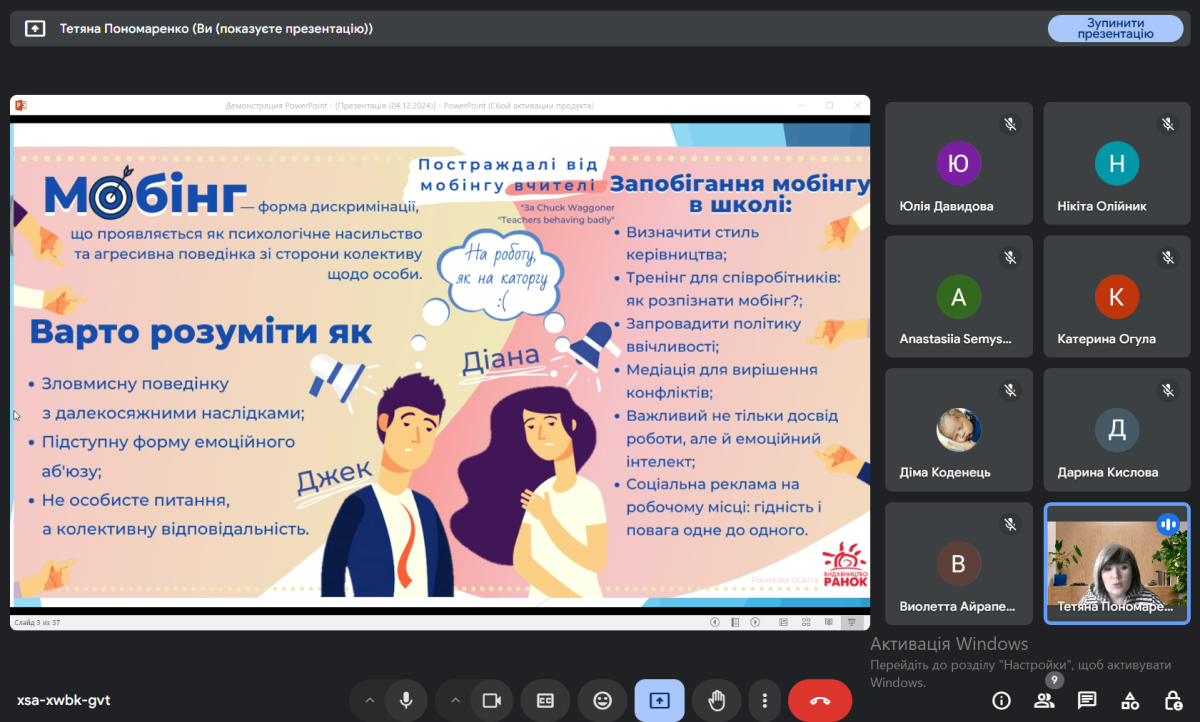Stop the presentation with Зупинити презентацію
This screenshot has width=1200, height=722.
[x=1115, y=28]
